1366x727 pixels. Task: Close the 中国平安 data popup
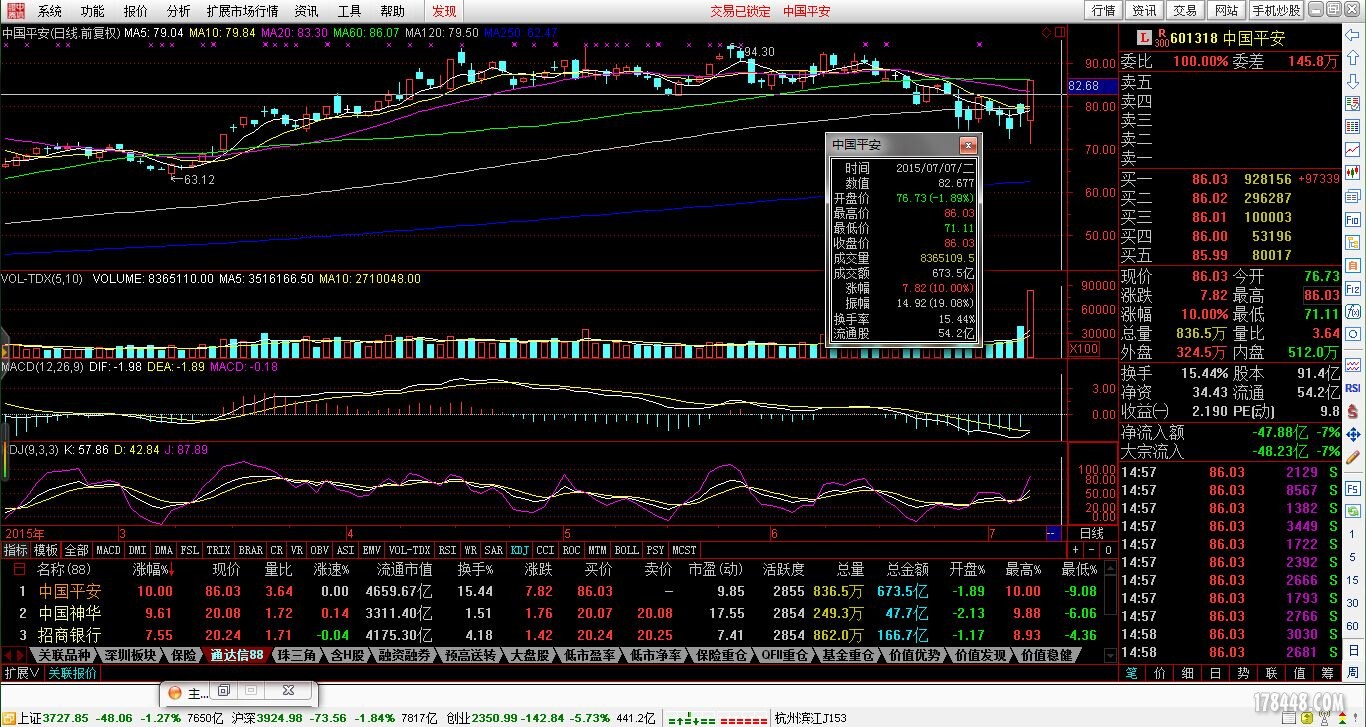pyautogui.click(x=967, y=145)
